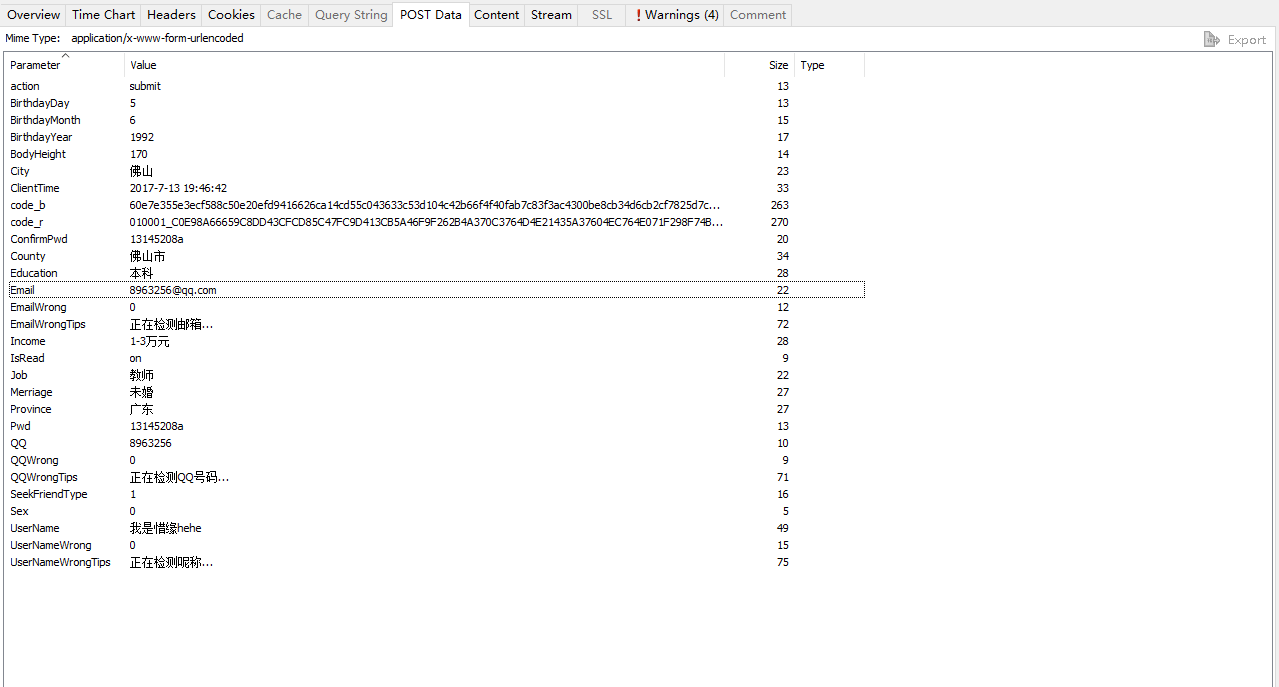Select the Email parameter row
The height and width of the screenshot is (687, 1279).
[x=22, y=290]
